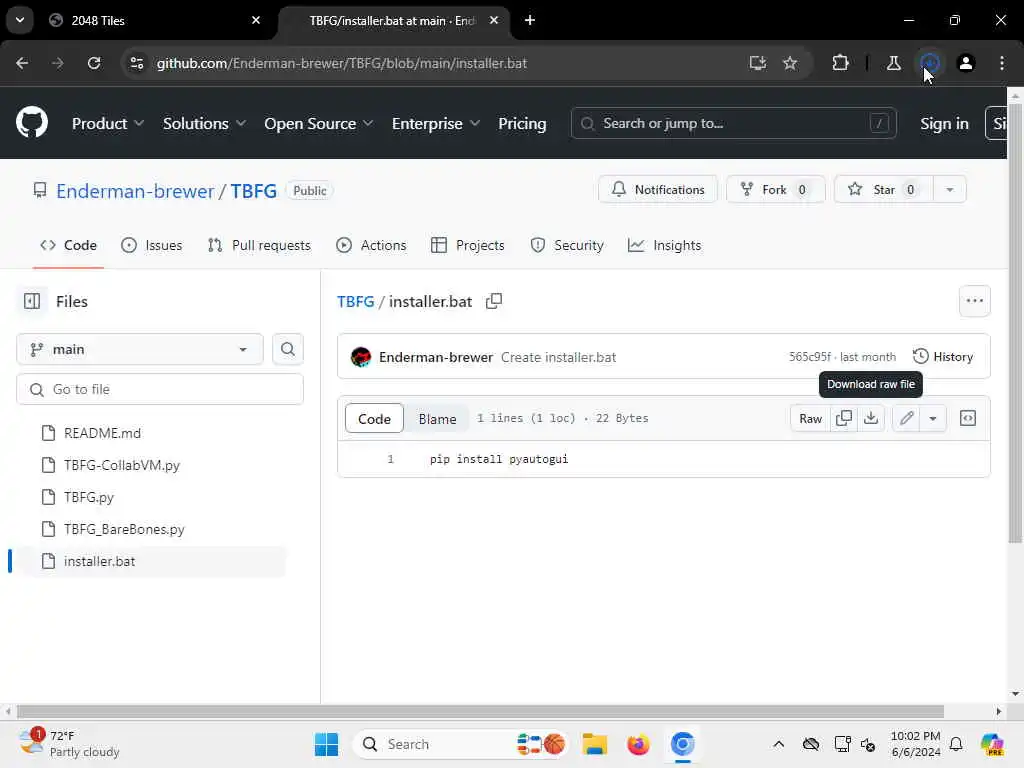The width and height of the screenshot is (1024, 768).
Task: Click the horizontal scrollbar at page bottom
Action: (x=481, y=711)
